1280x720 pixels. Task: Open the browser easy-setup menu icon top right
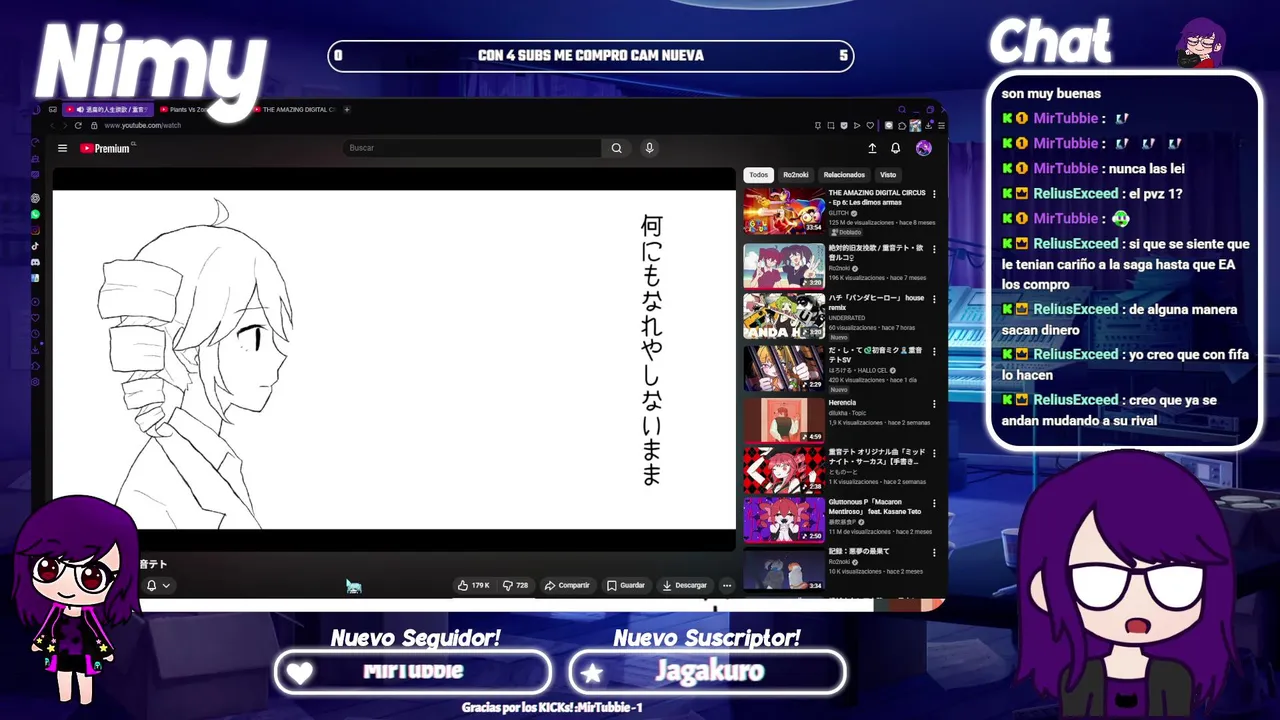coord(941,125)
